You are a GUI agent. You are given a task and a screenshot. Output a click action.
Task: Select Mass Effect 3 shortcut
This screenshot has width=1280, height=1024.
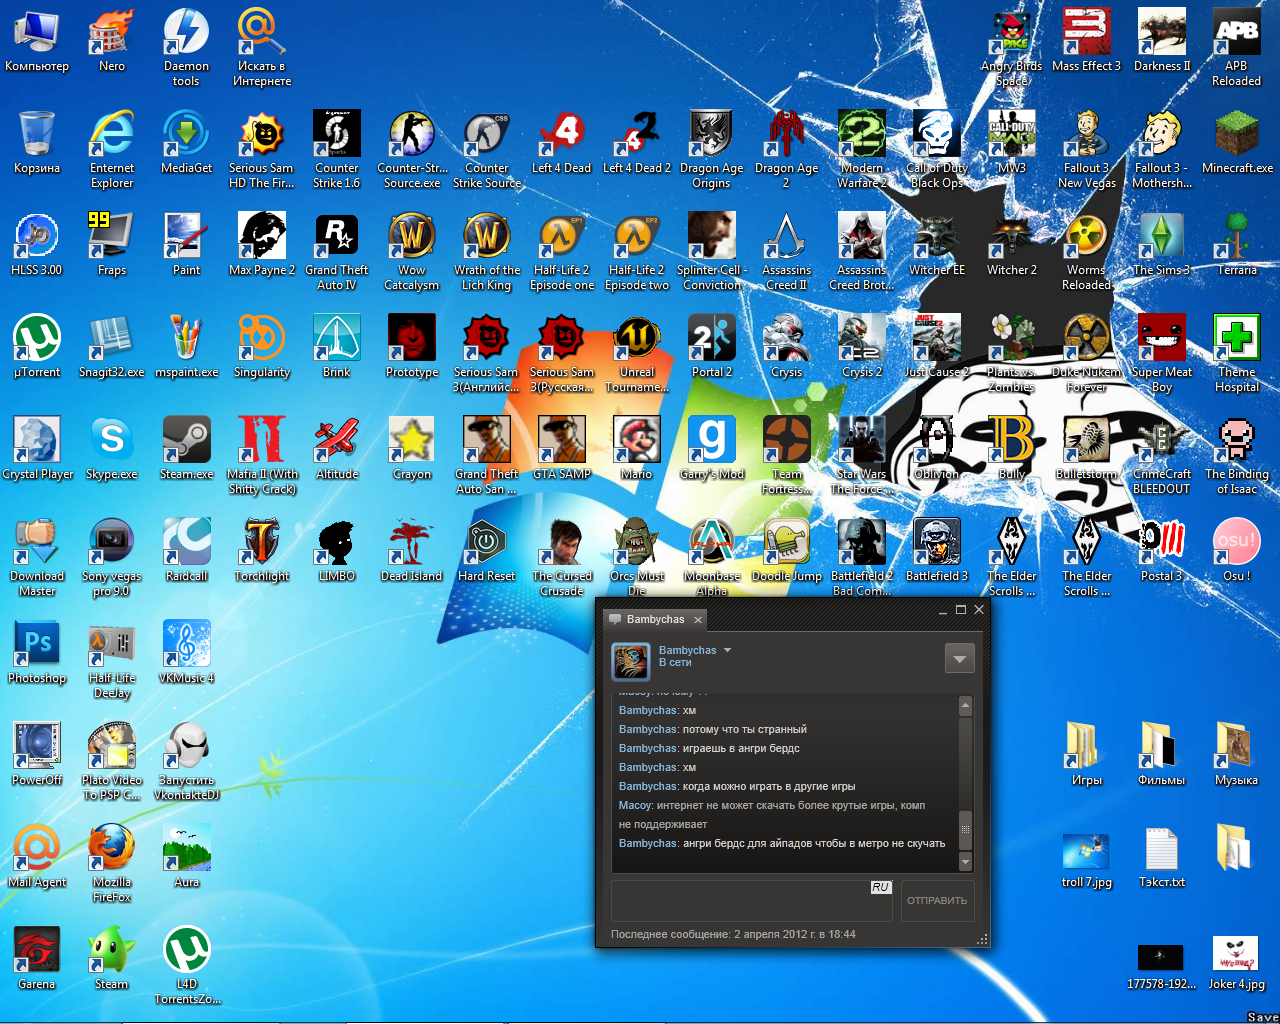(1086, 40)
